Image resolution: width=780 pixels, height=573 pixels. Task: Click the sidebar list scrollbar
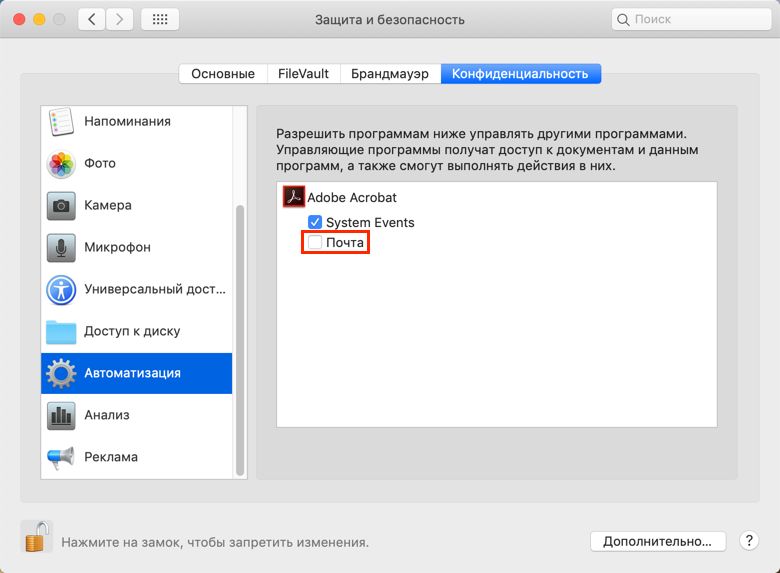pyautogui.click(x=239, y=340)
